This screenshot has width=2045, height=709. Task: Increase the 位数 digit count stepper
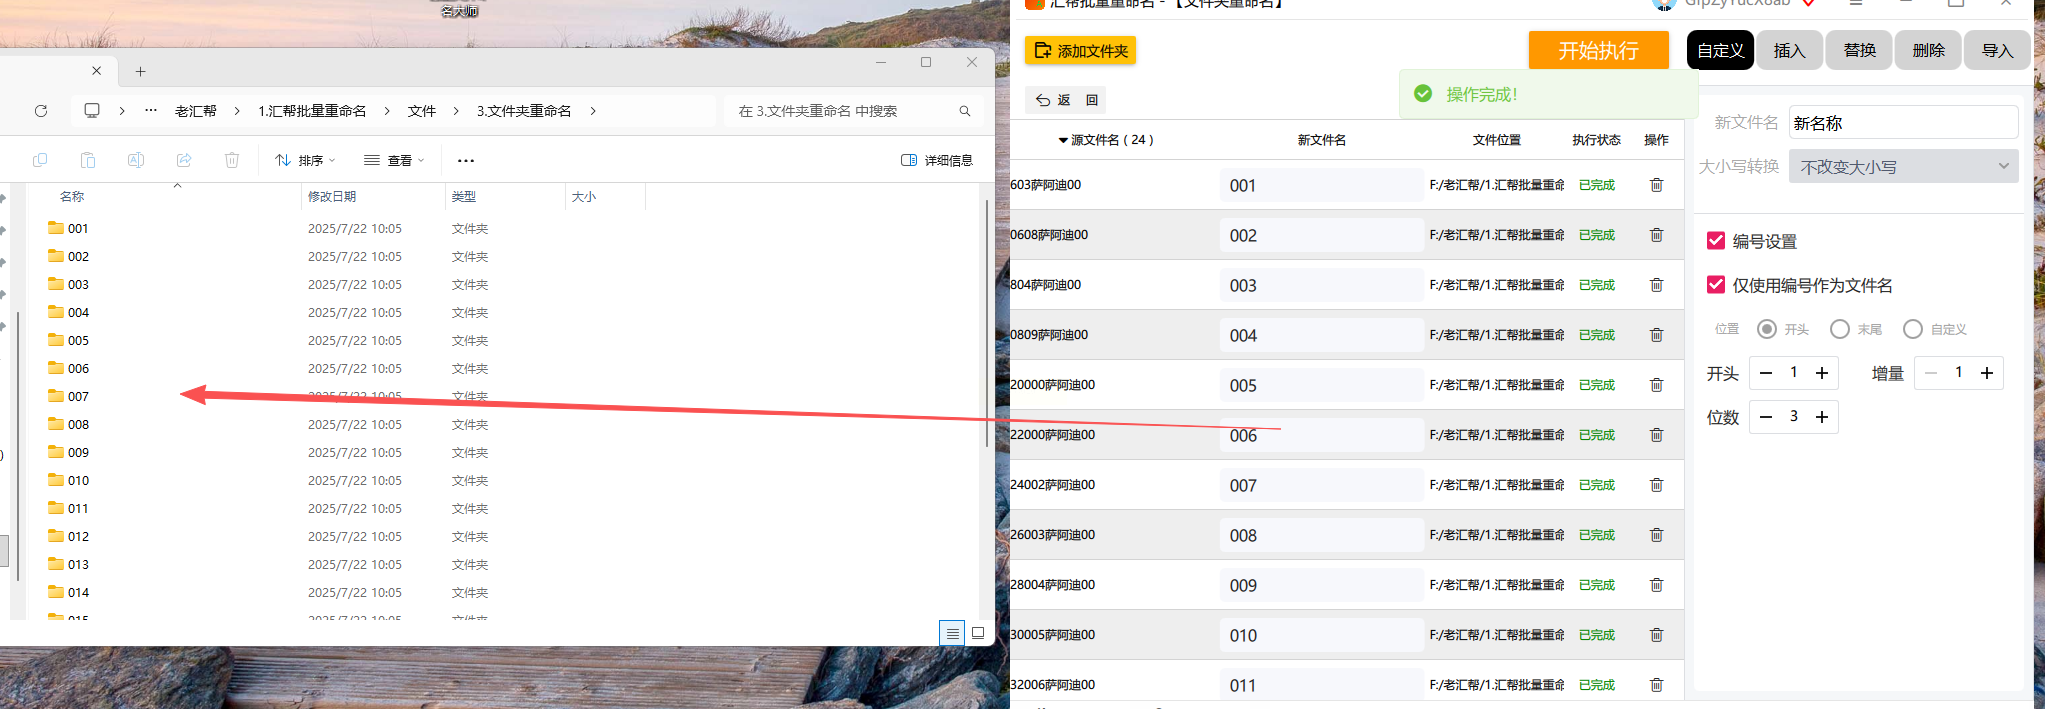[x=1822, y=417]
